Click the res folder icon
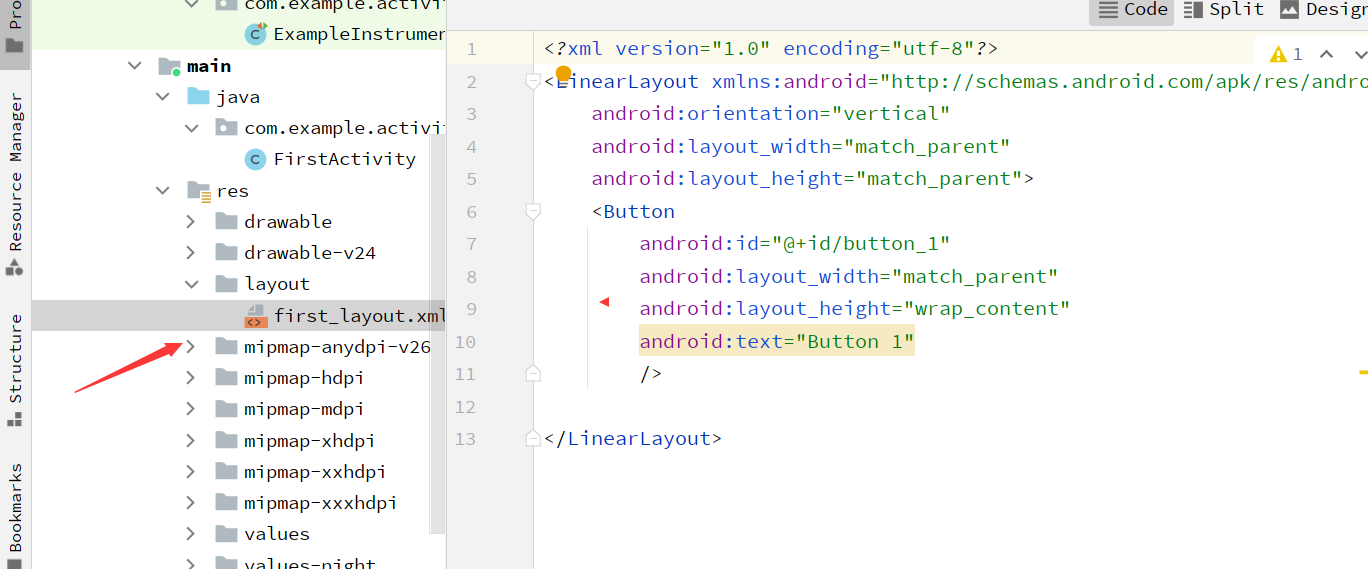Screen dimensions: 1368x569 pos(199,191)
